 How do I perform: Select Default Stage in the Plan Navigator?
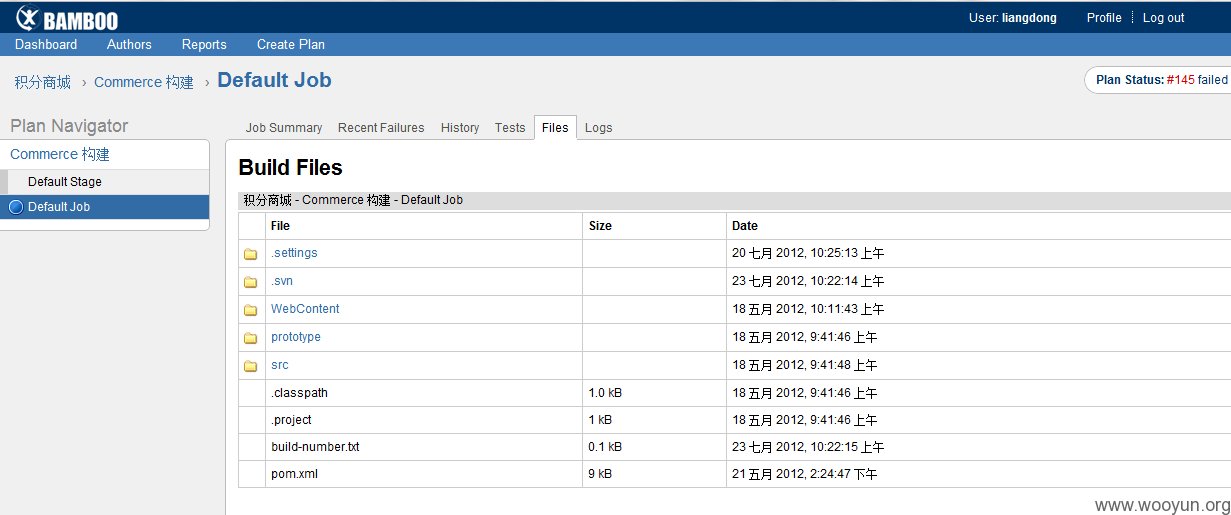click(x=65, y=182)
